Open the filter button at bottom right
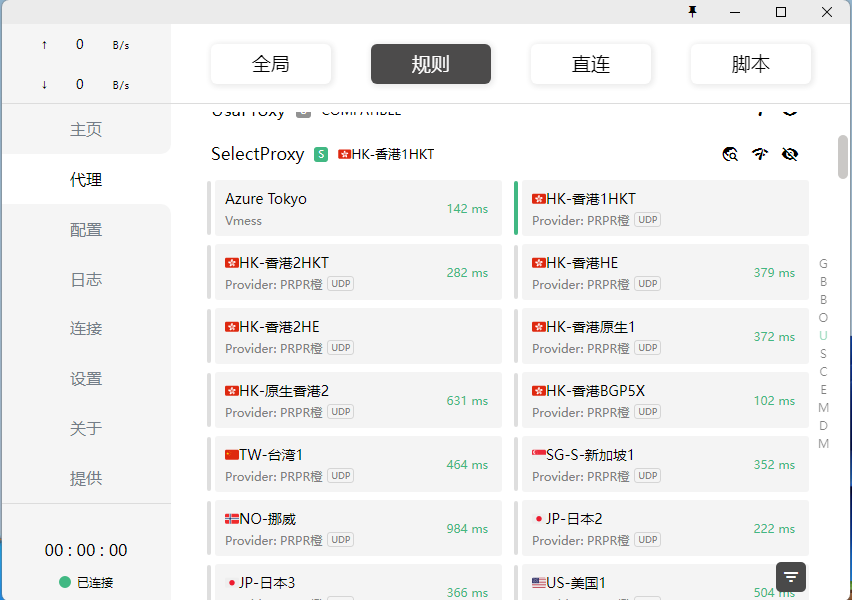The image size is (852, 600). click(790, 577)
